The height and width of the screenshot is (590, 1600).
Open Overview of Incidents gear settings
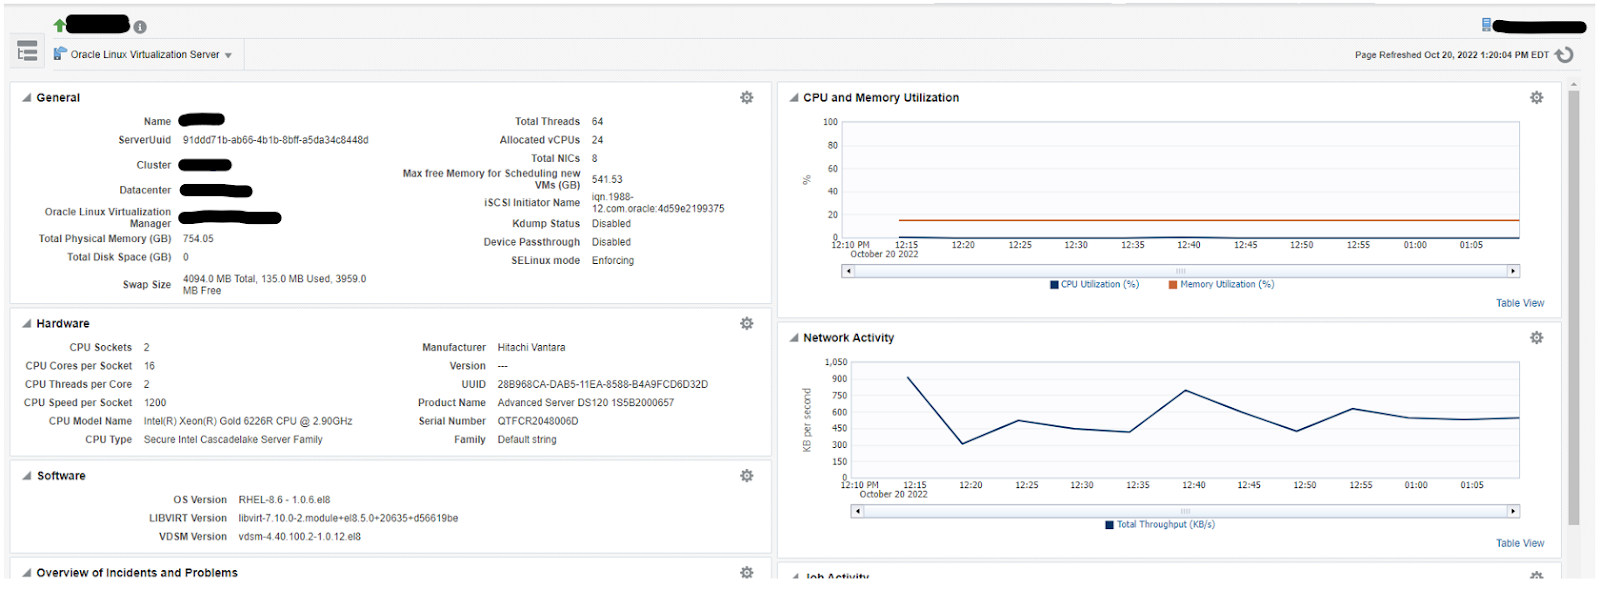click(746, 572)
